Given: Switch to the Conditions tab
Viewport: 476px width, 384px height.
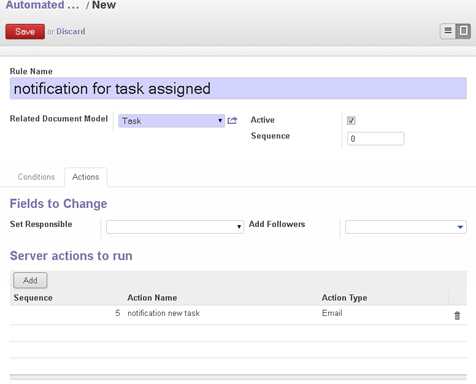Looking at the screenshot, I should coord(36,177).
